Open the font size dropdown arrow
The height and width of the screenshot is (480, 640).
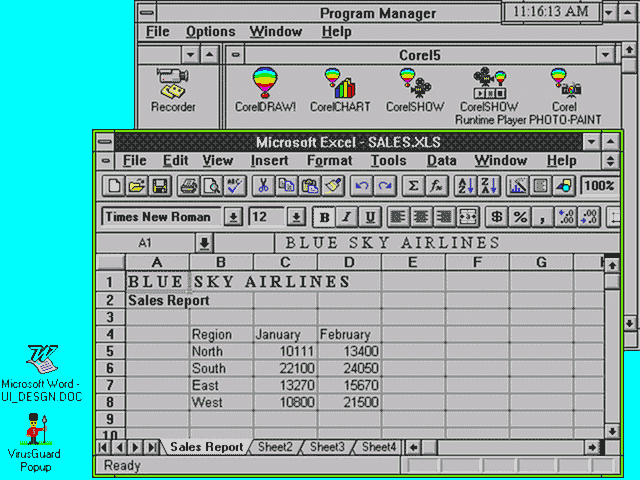tap(296, 217)
